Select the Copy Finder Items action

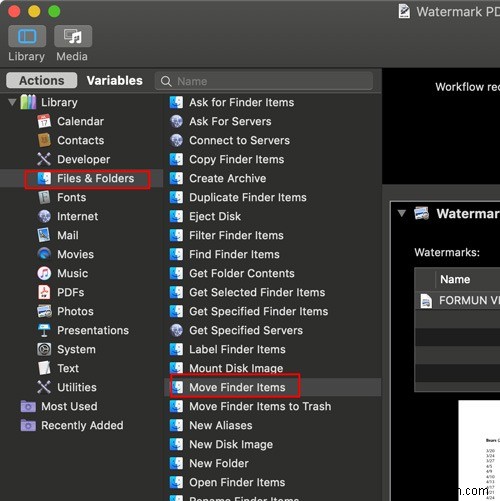coord(237,159)
